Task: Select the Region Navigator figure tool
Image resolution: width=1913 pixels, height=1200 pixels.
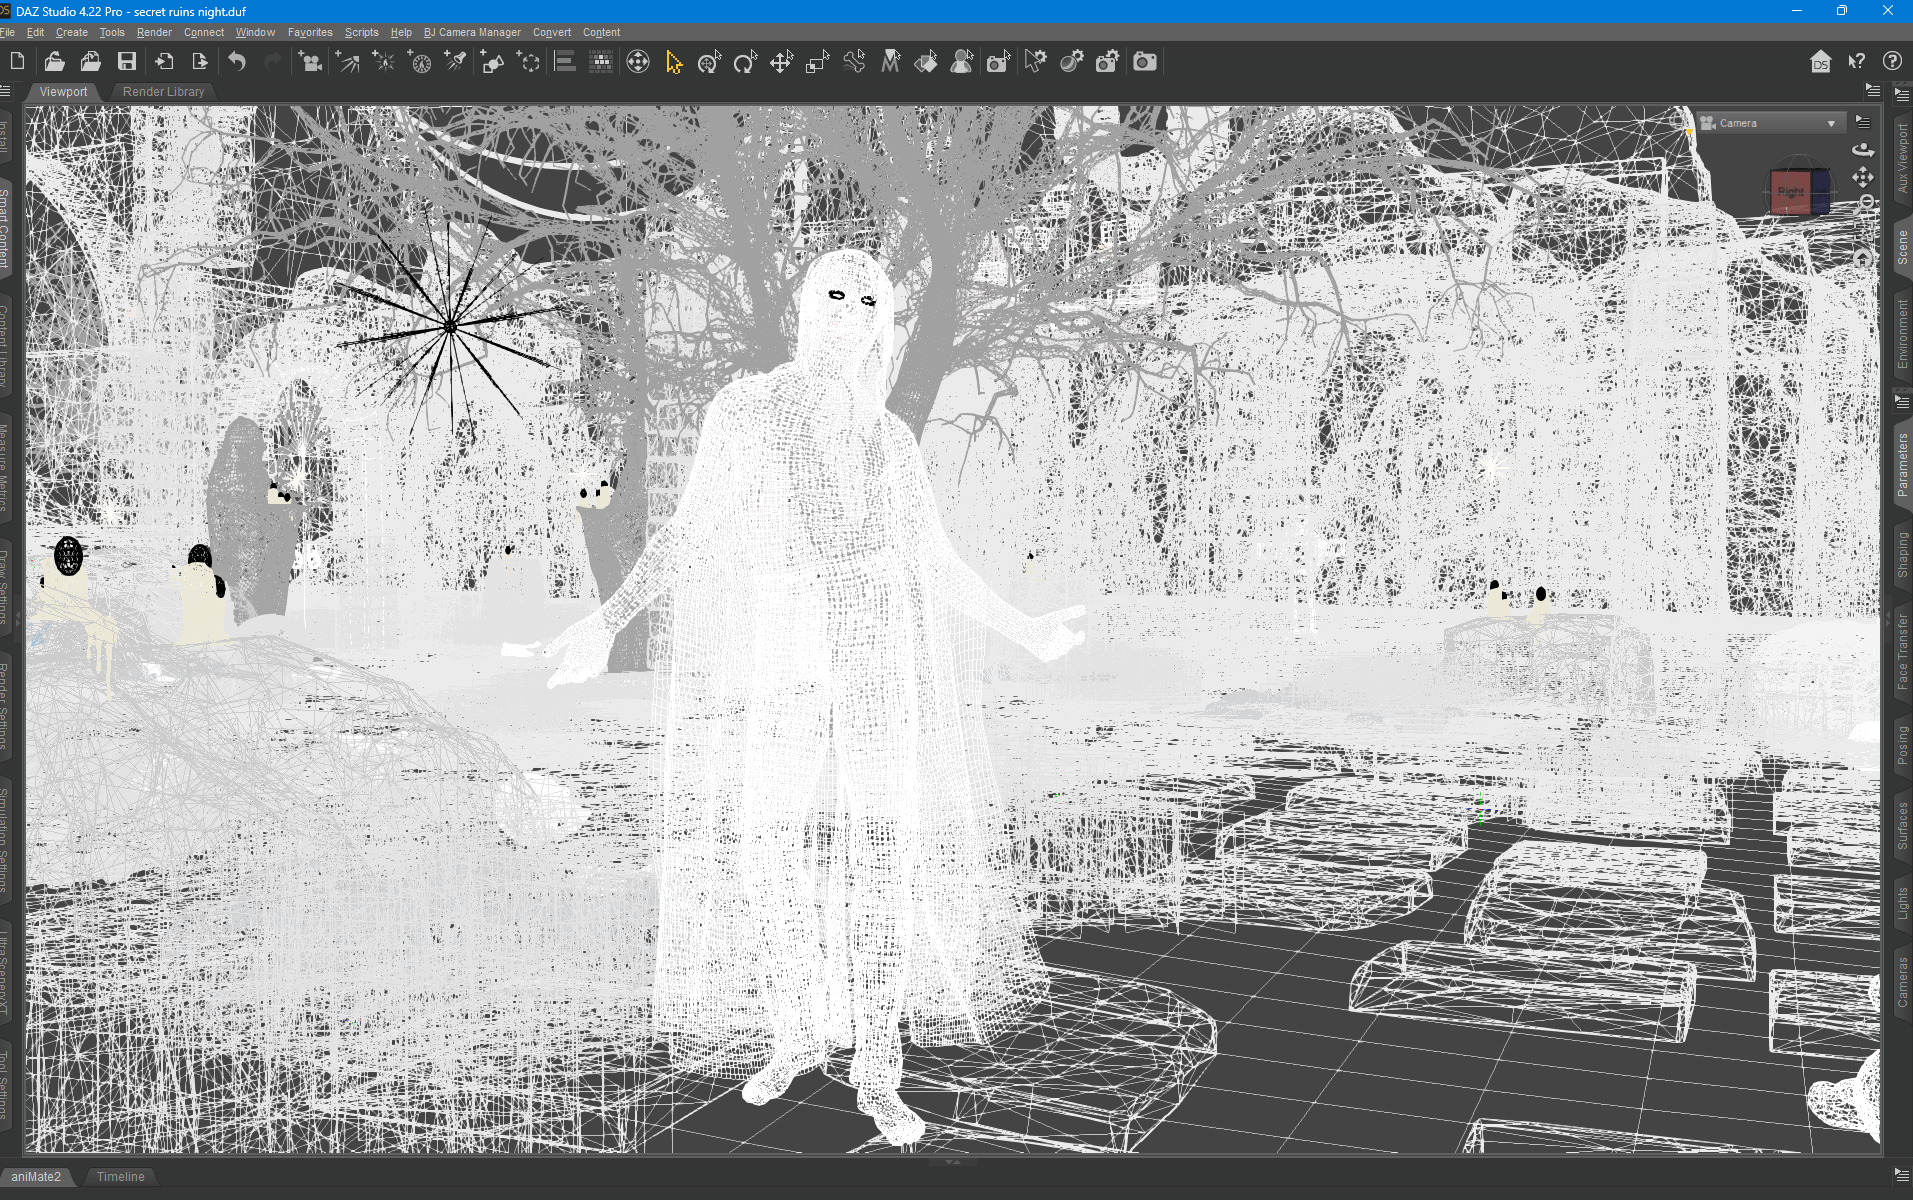Action: pyautogui.click(x=962, y=62)
